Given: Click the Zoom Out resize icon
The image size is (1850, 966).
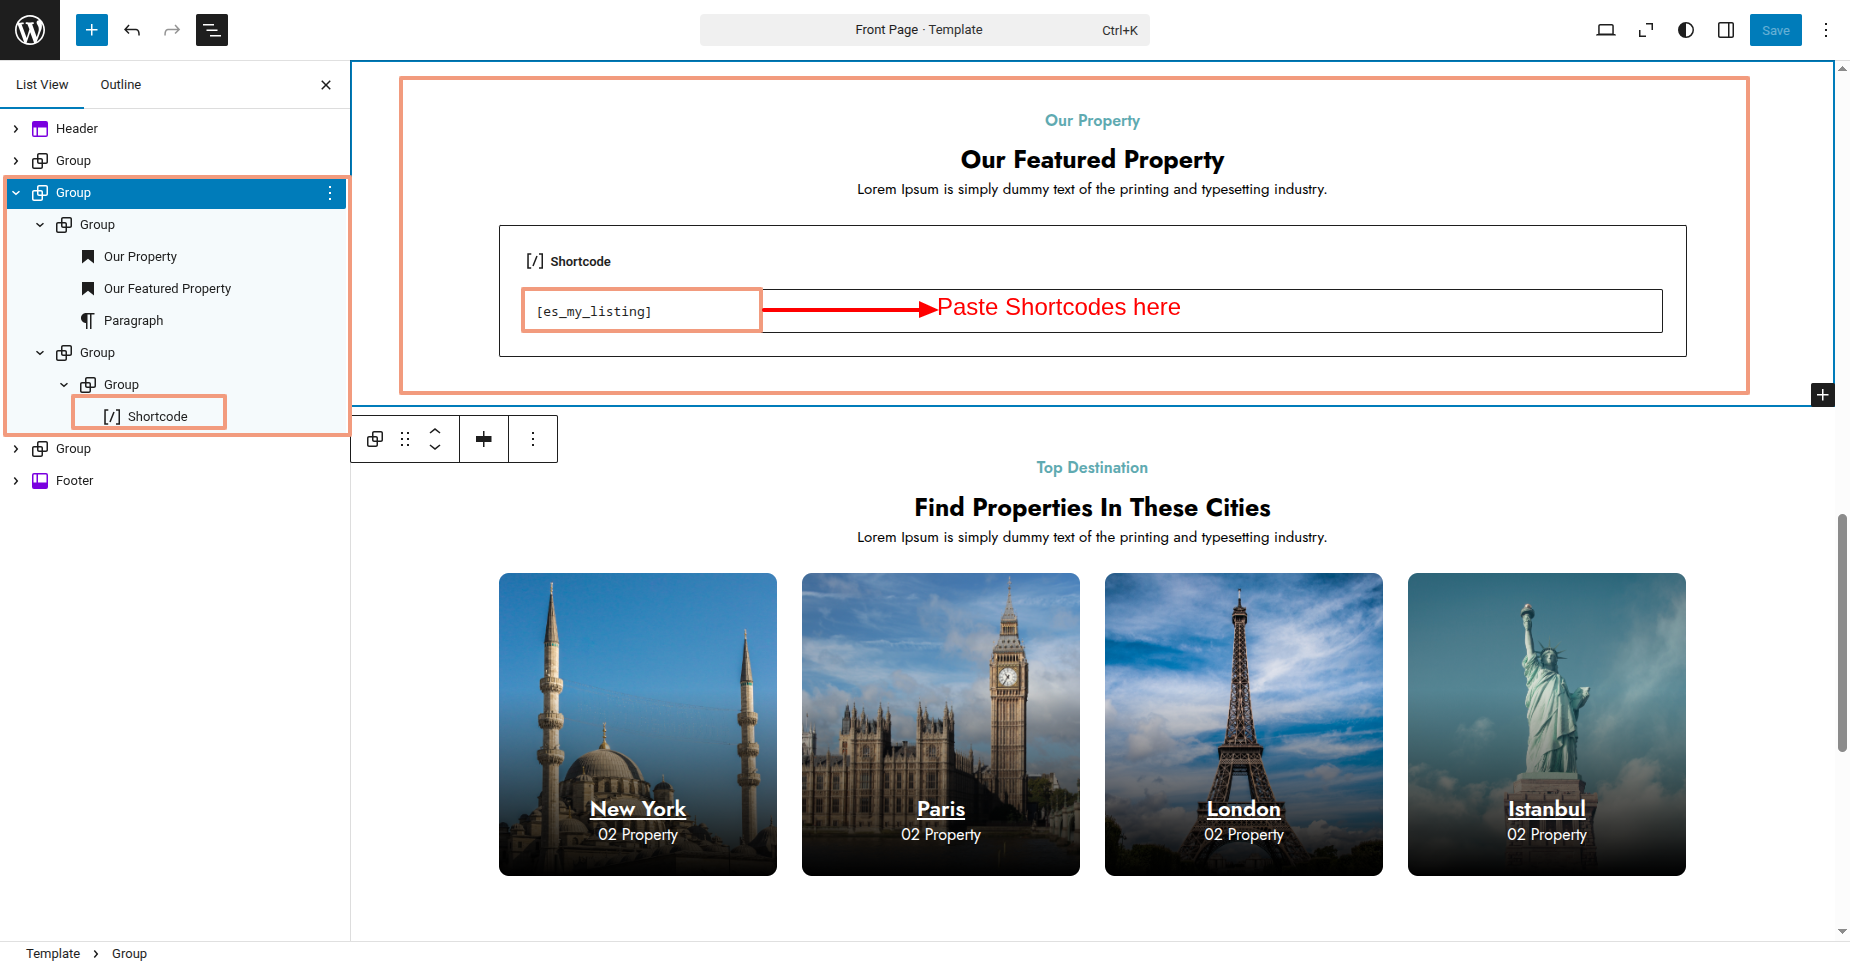Looking at the screenshot, I should [1646, 30].
